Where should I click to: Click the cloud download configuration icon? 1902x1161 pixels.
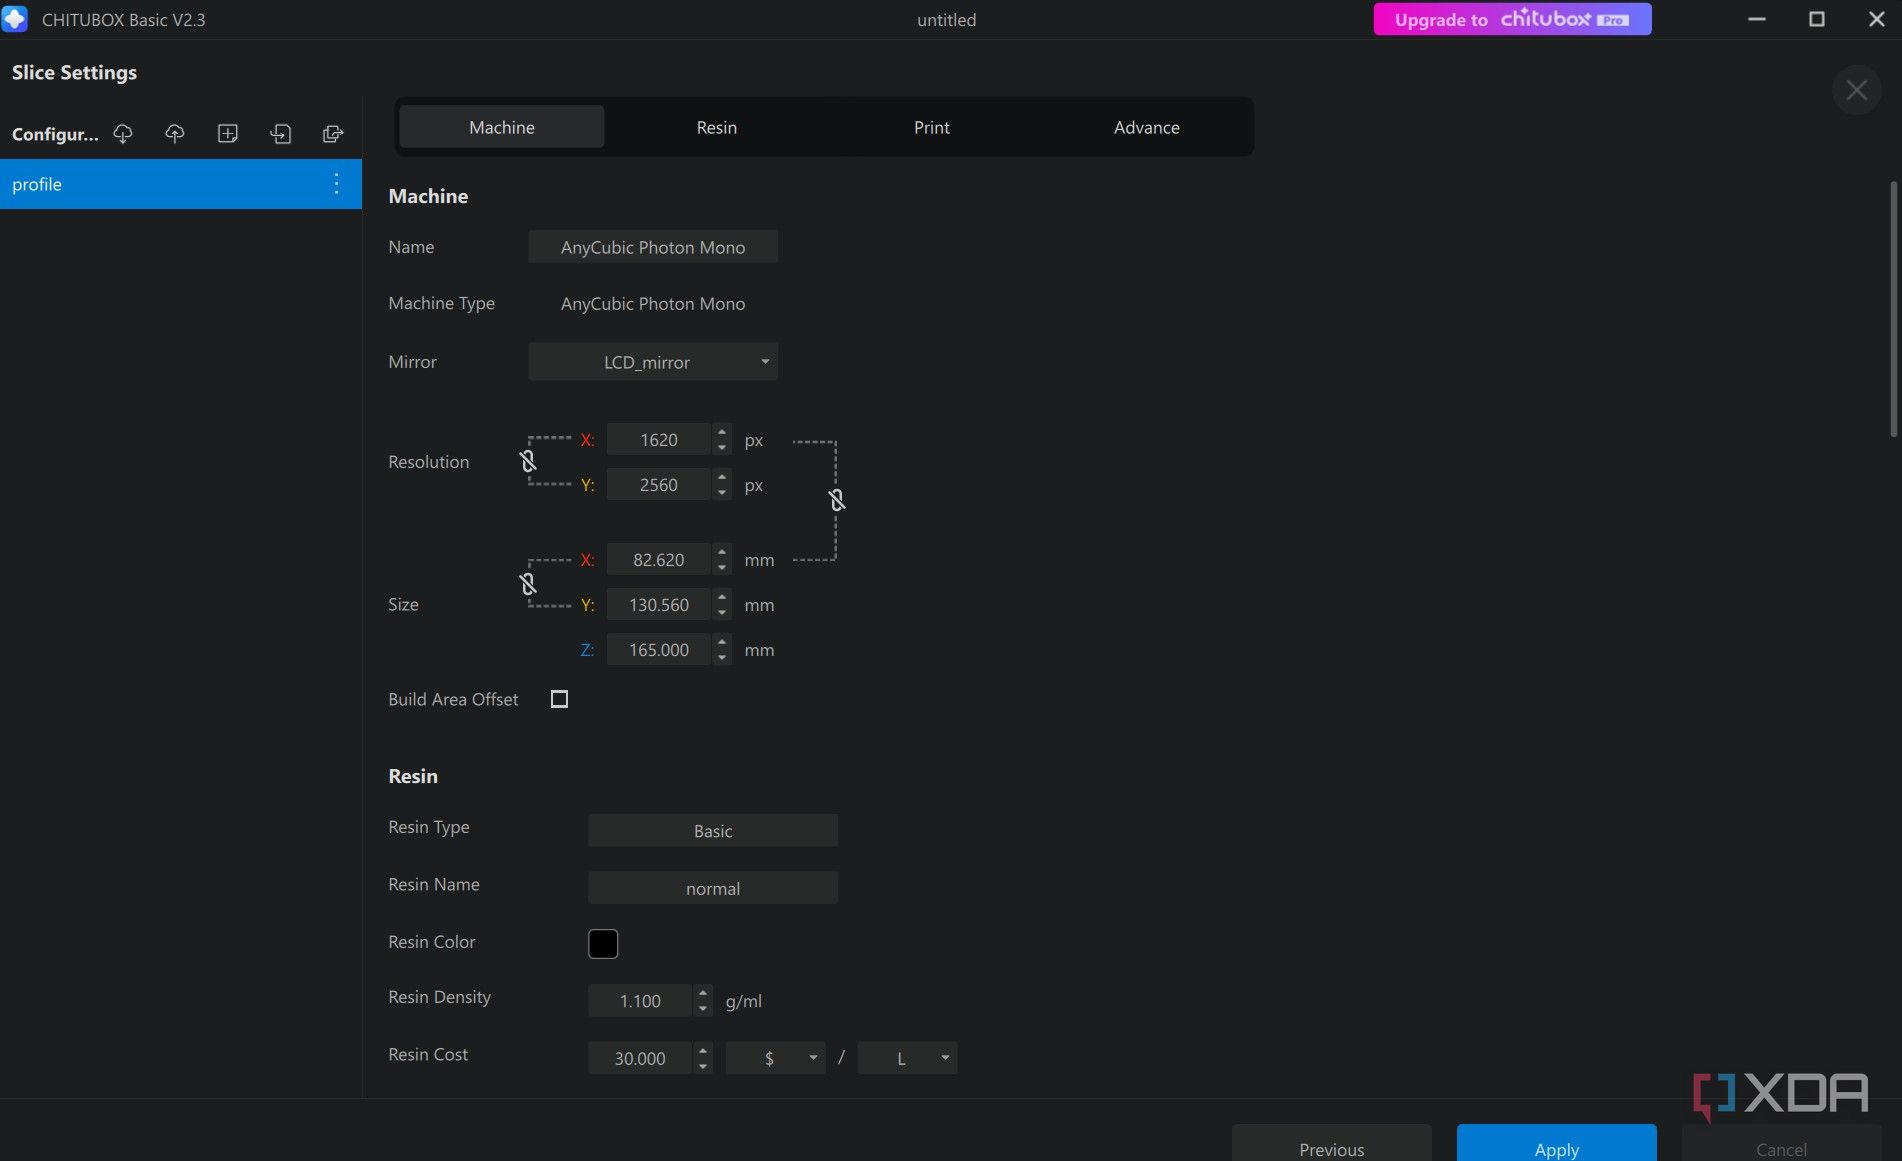[123, 134]
